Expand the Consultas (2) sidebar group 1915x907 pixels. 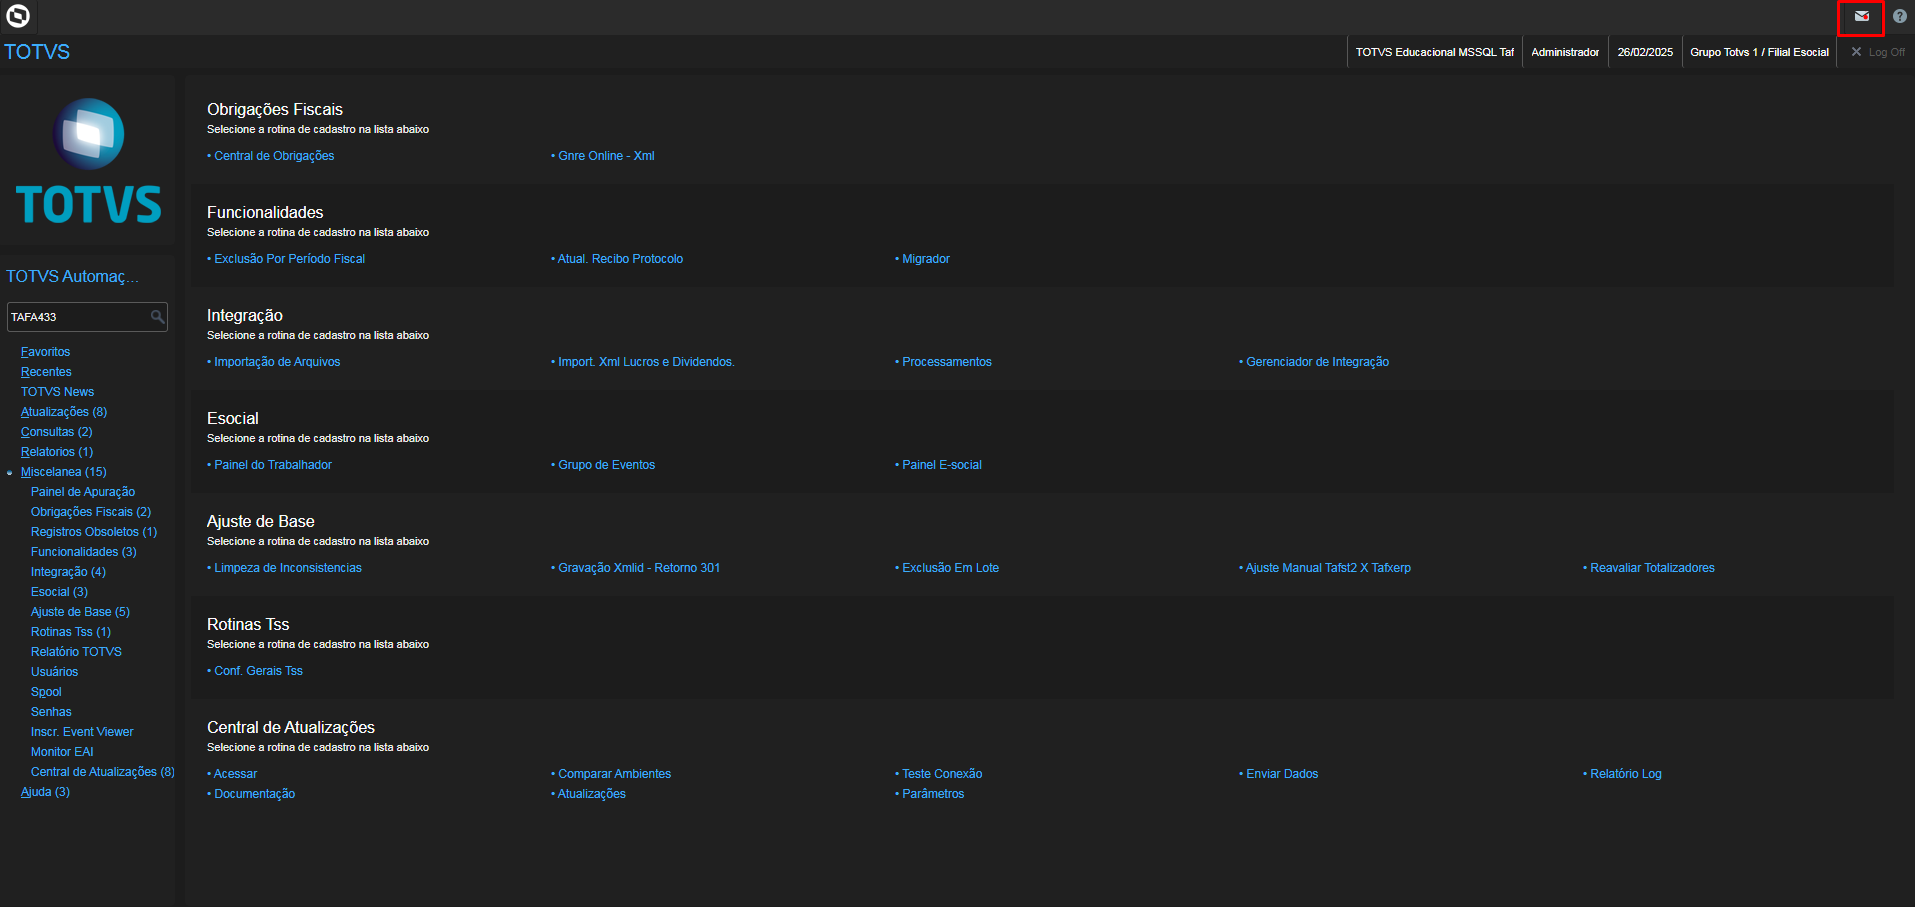(x=56, y=432)
